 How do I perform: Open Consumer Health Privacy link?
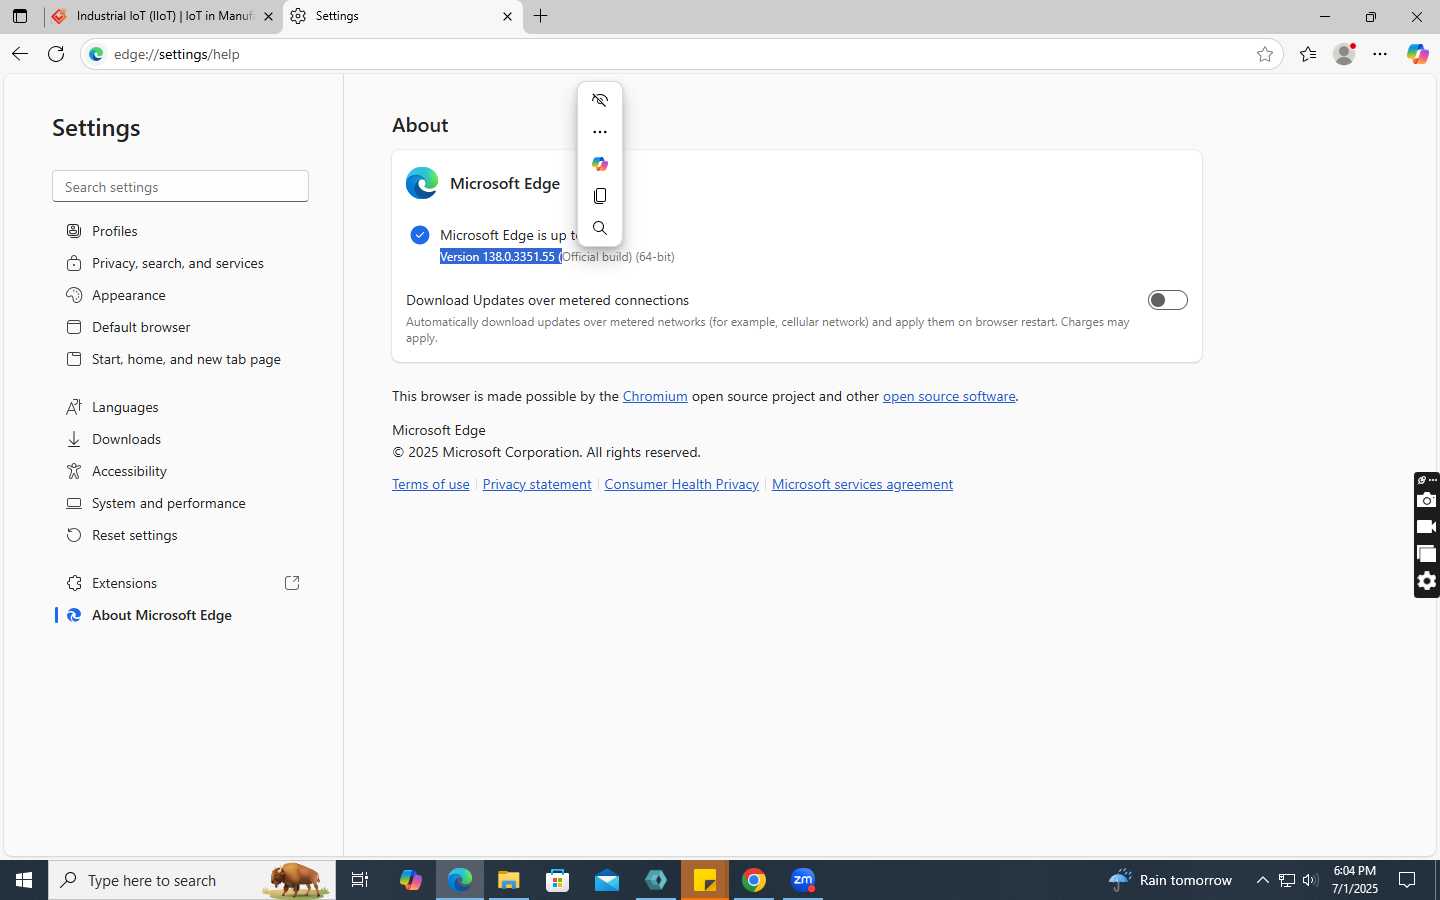(x=682, y=484)
